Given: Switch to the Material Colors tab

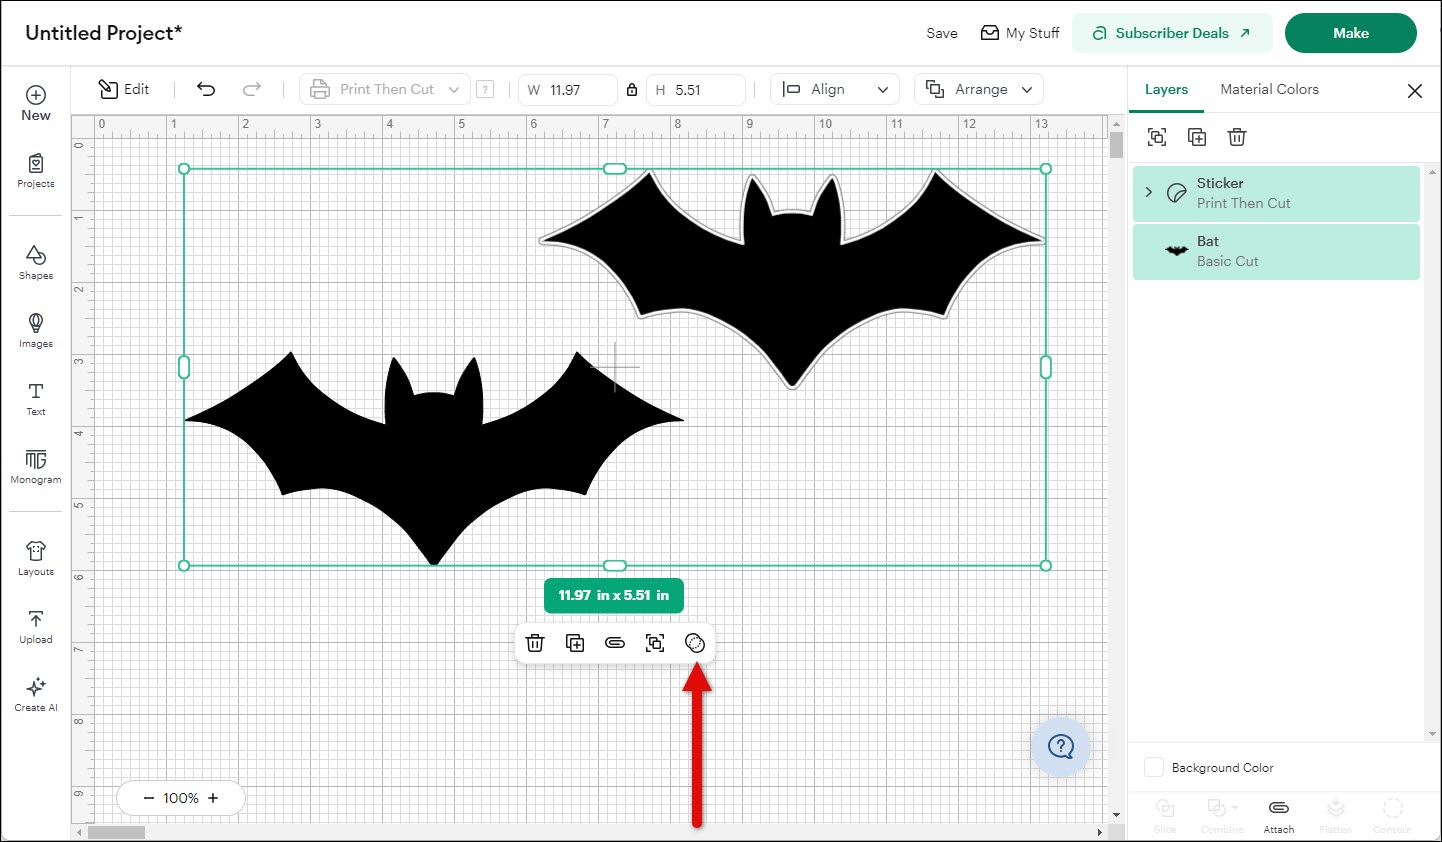Looking at the screenshot, I should click(1269, 89).
